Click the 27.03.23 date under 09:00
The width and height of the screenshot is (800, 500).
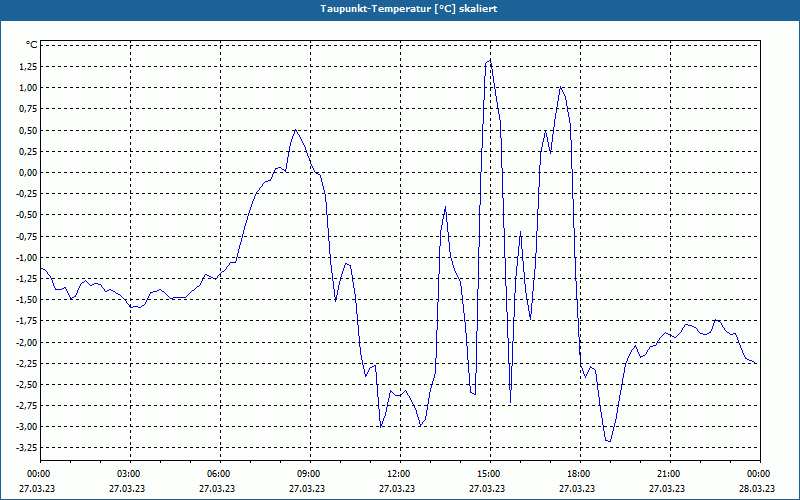pos(307,489)
